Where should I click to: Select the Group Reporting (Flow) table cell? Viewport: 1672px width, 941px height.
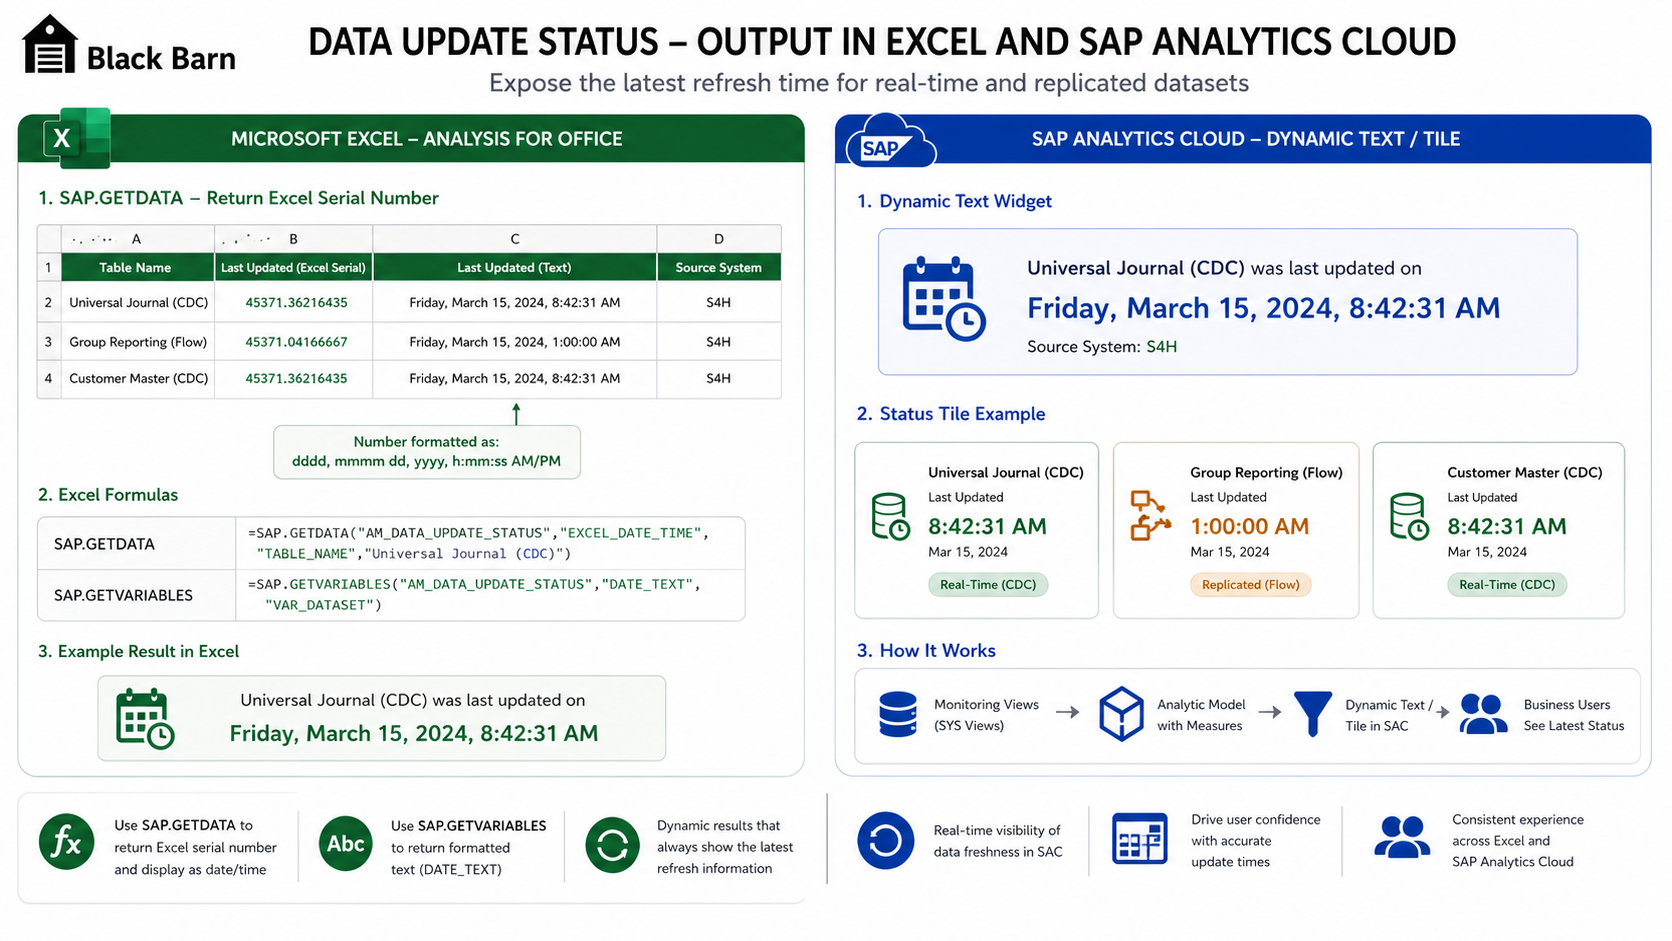click(x=138, y=342)
